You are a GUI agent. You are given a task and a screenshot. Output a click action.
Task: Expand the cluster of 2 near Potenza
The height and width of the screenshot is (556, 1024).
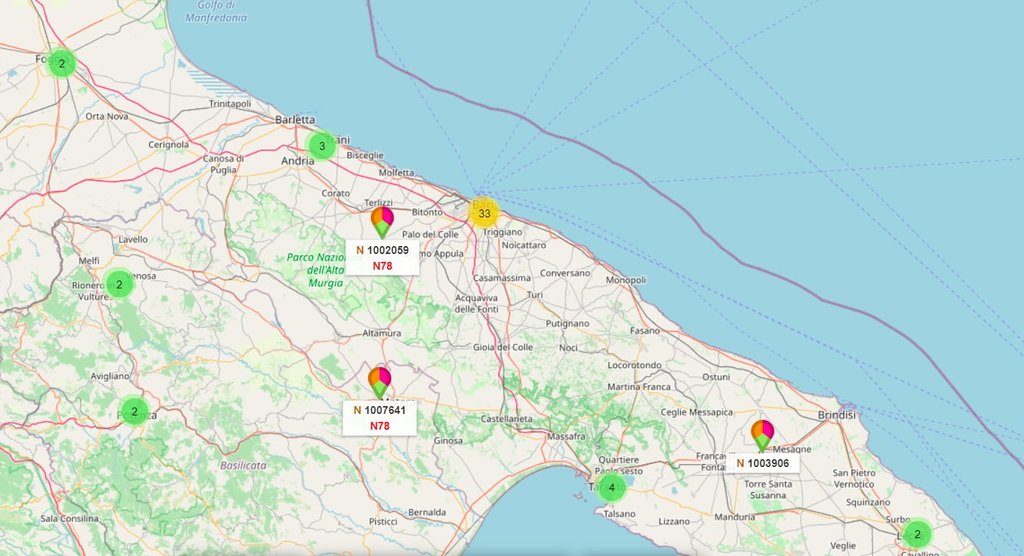(x=134, y=411)
